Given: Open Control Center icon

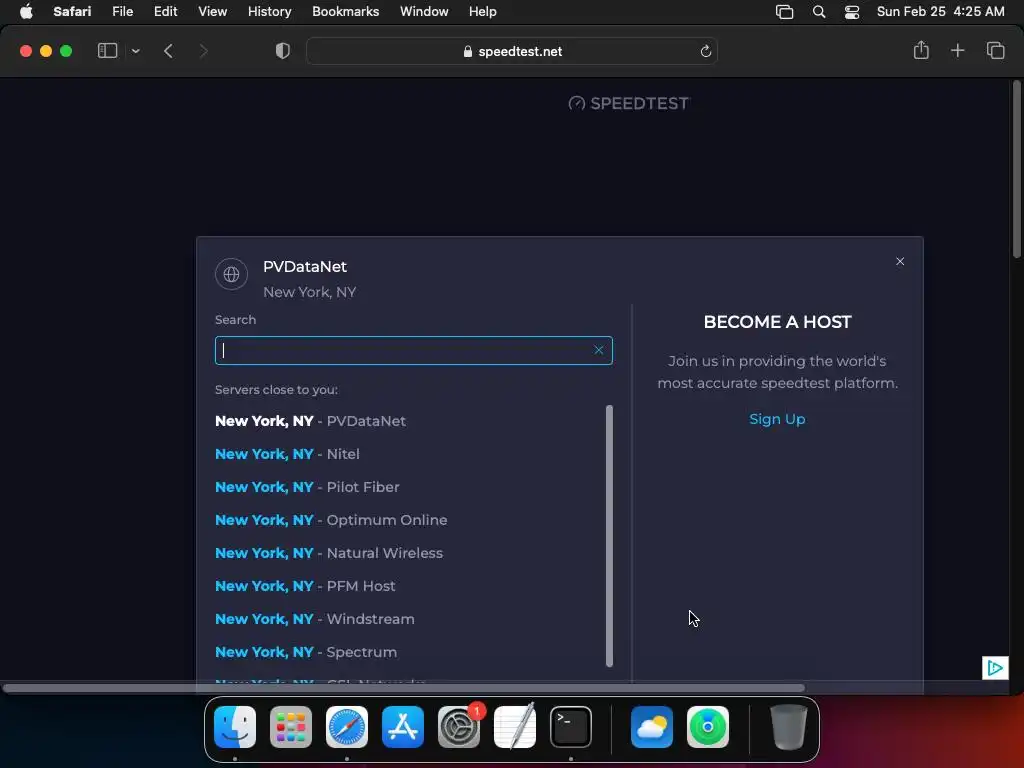Looking at the screenshot, I should [x=852, y=12].
